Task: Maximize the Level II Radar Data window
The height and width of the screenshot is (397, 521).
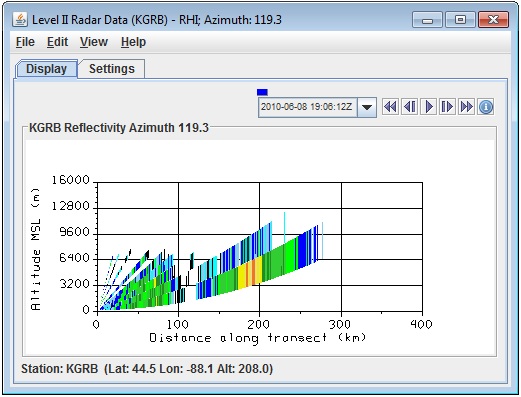Action: (460, 20)
